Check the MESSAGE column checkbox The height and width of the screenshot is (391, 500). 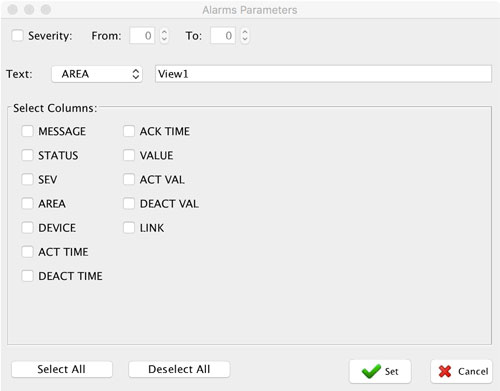(x=27, y=131)
